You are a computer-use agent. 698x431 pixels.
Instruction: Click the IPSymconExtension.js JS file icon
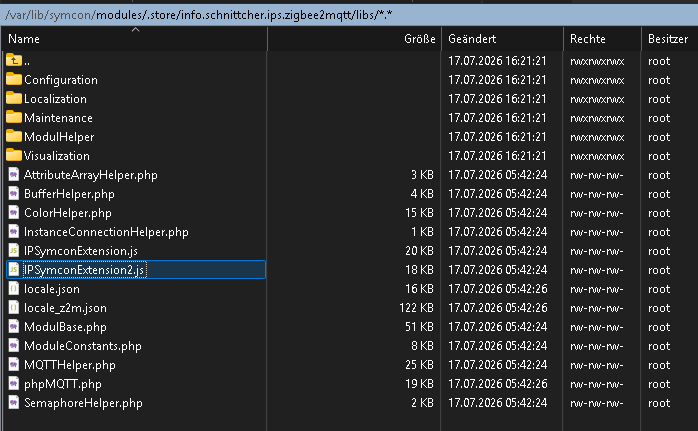(x=14, y=251)
